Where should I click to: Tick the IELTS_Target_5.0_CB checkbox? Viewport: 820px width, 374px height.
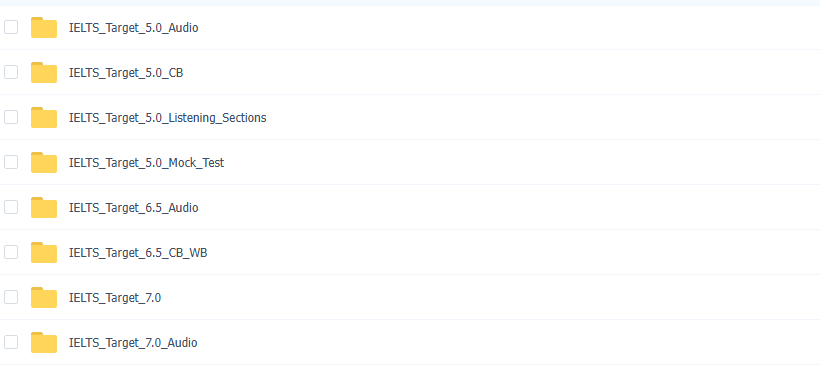point(11,72)
